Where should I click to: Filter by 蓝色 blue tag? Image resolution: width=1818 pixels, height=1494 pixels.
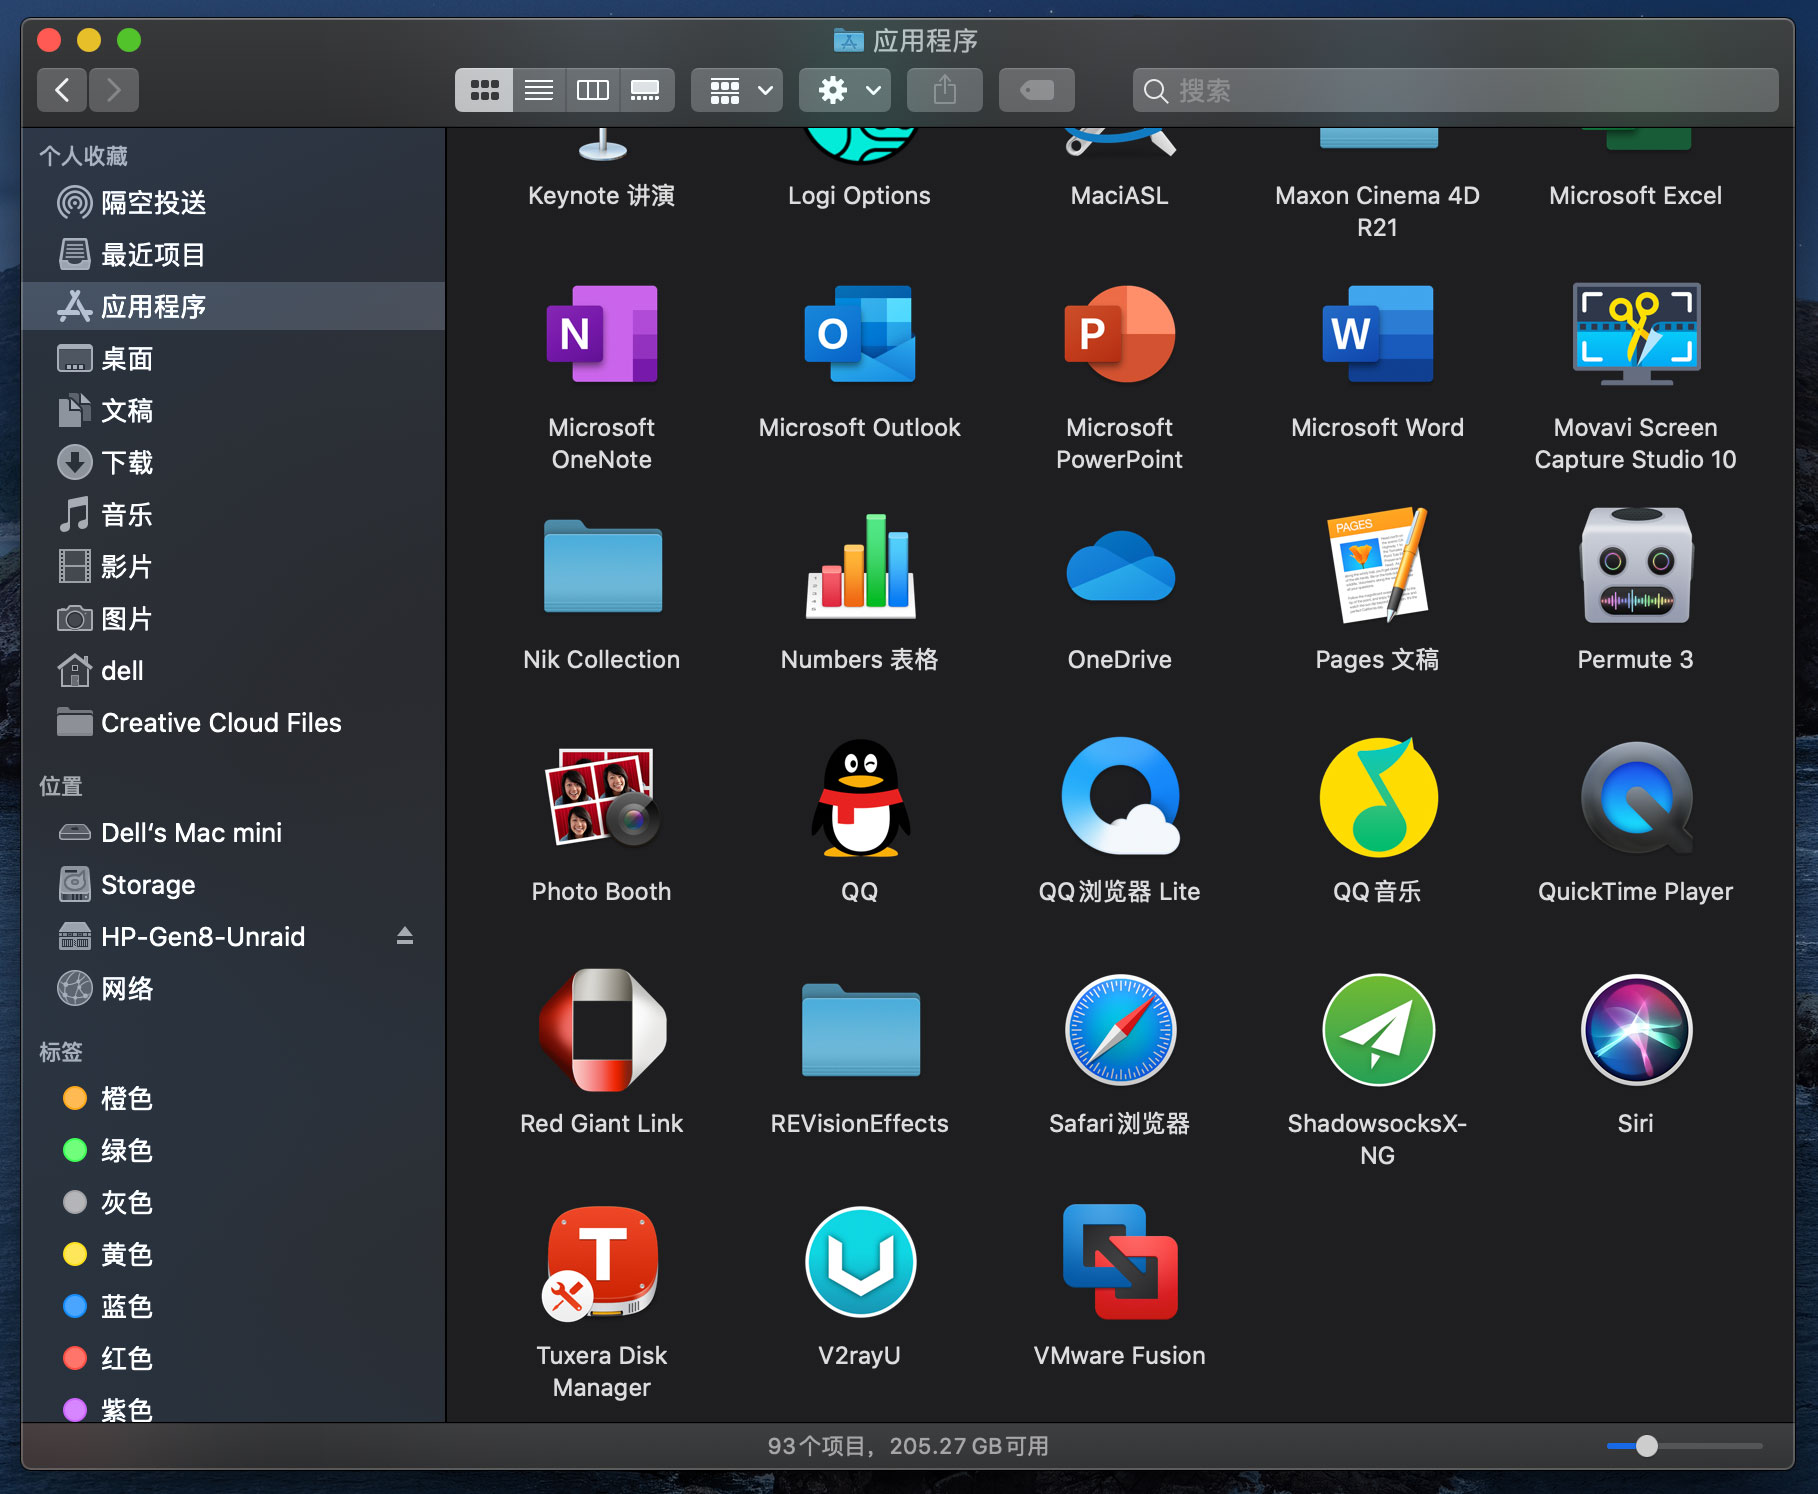[233, 1307]
